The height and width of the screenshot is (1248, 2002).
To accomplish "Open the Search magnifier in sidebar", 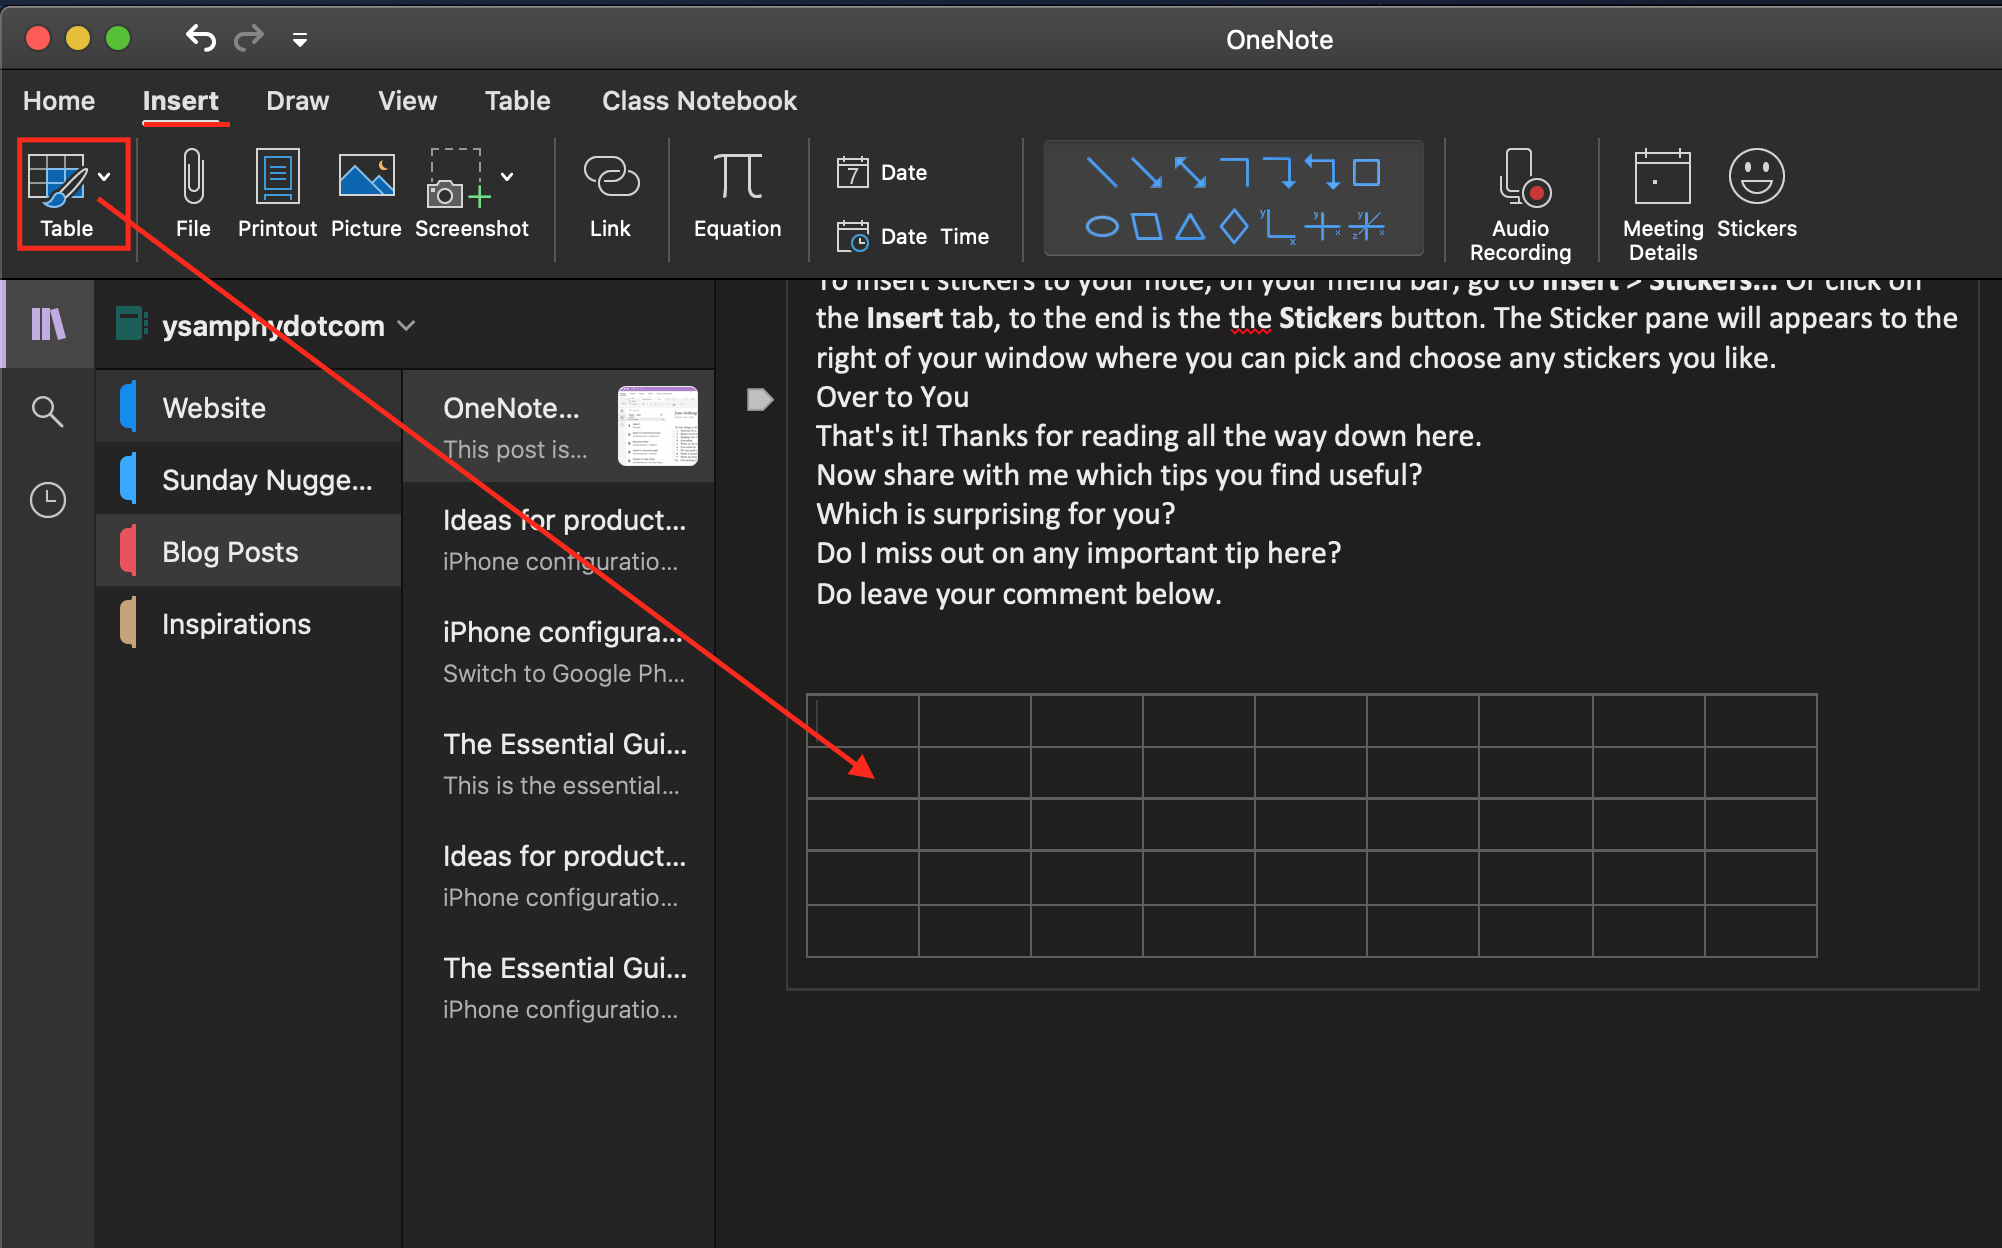I will click(47, 411).
